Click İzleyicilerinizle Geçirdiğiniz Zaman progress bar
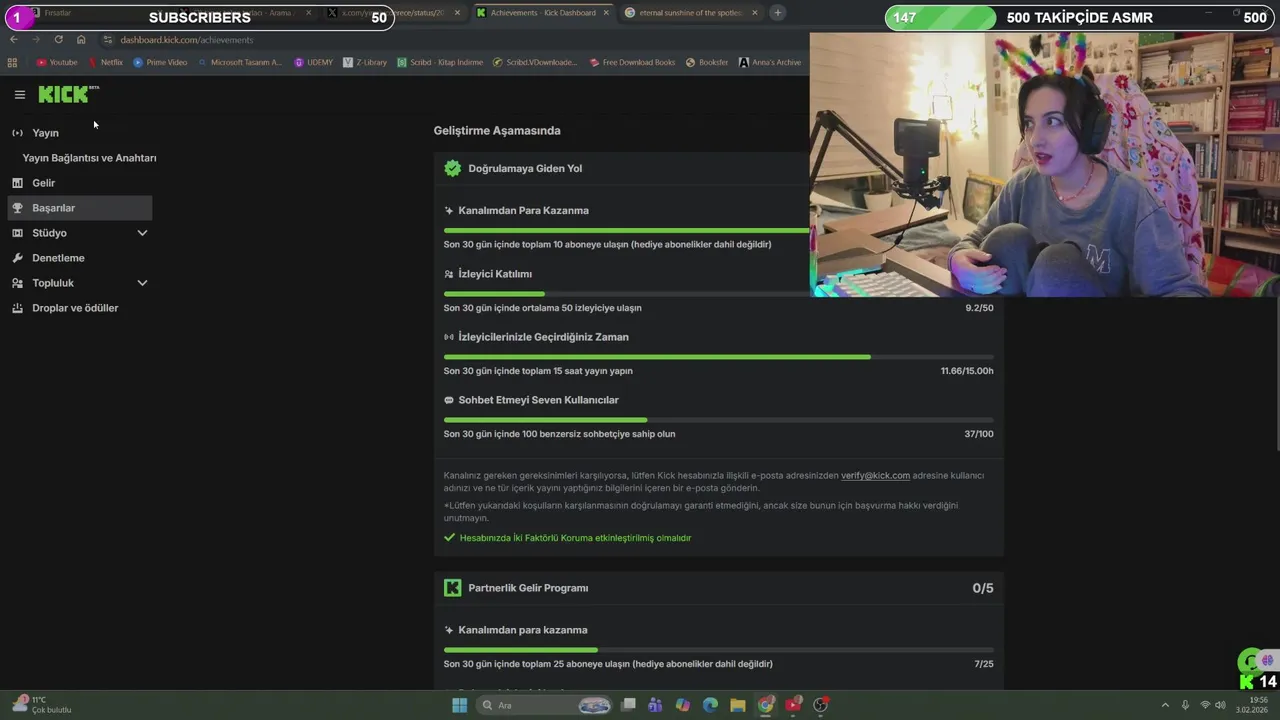Viewport: 1280px width, 720px height. coord(718,357)
